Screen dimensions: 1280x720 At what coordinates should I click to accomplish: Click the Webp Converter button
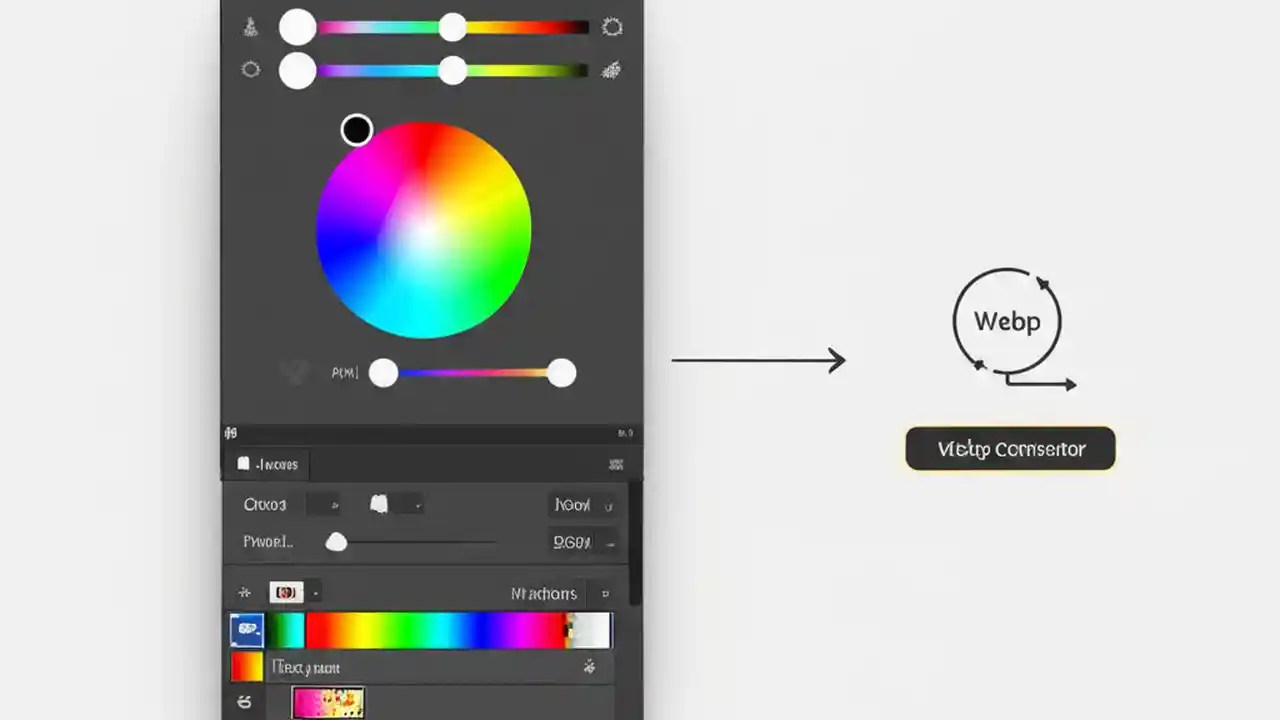click(x=1009, y=448)
